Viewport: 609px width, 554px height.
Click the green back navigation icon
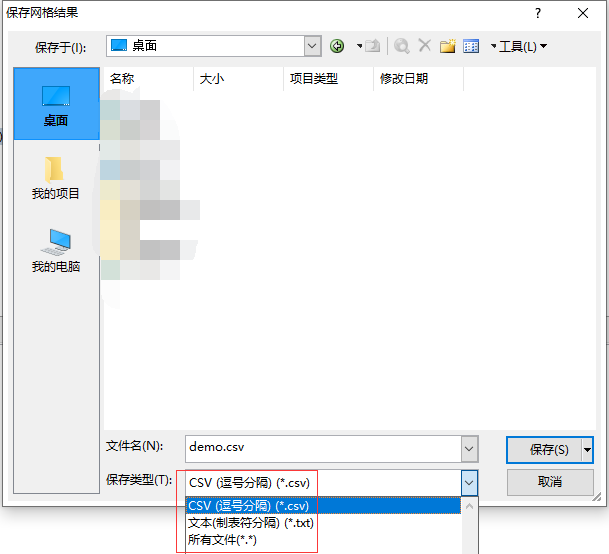[337, 46]
